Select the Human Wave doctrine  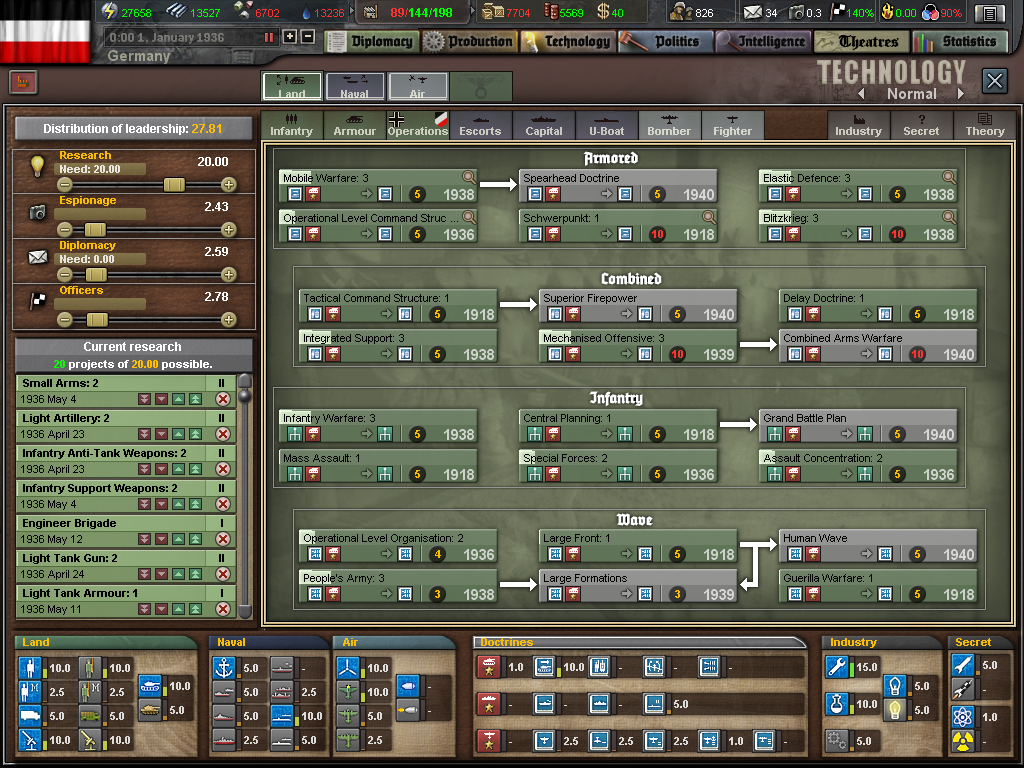(x=878, y=547)
